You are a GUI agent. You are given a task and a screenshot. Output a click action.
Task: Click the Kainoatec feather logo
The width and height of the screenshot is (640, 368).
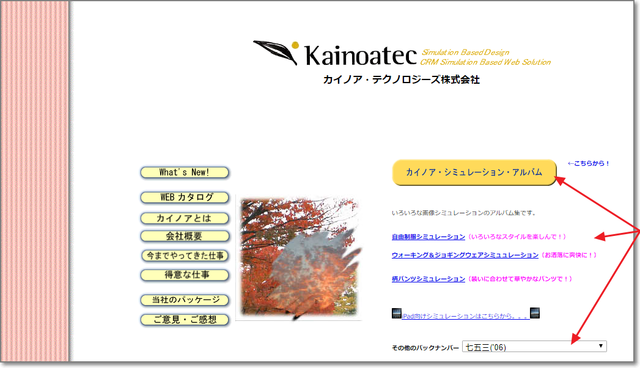(276, 52)
